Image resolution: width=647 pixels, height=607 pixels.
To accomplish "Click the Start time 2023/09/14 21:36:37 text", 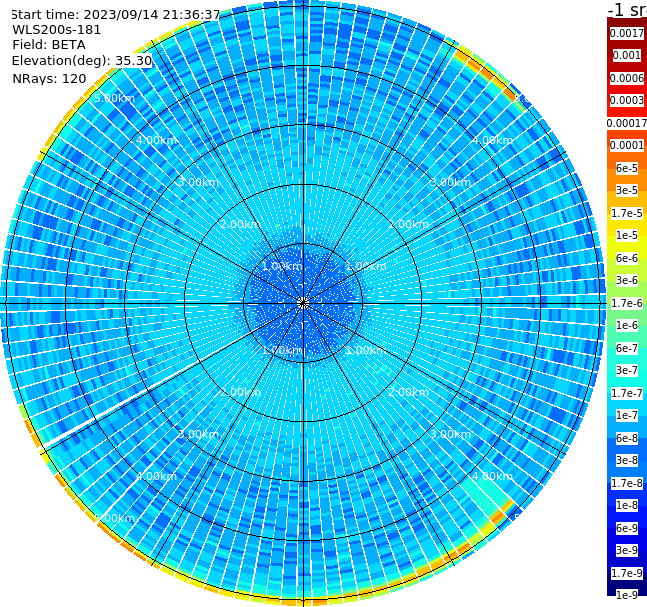I will pos(115,15).
